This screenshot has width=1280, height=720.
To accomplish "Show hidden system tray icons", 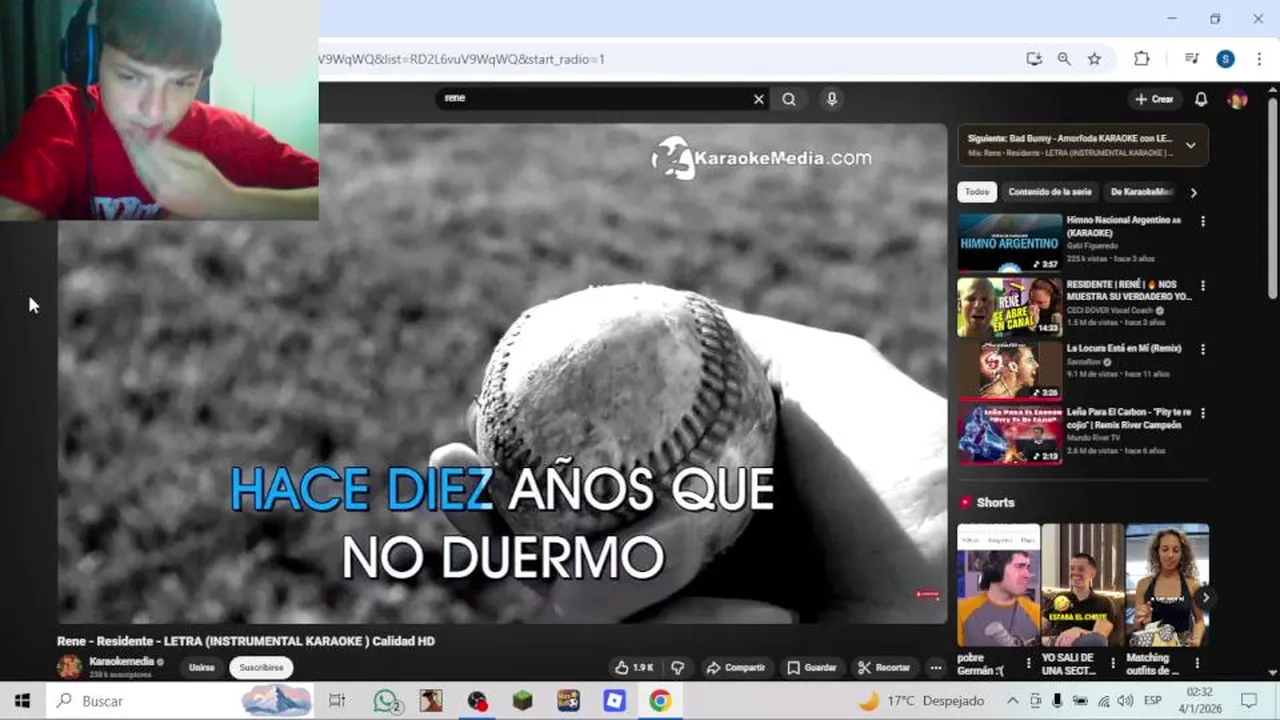I will pyautogui.click(x=1012, y=701).
